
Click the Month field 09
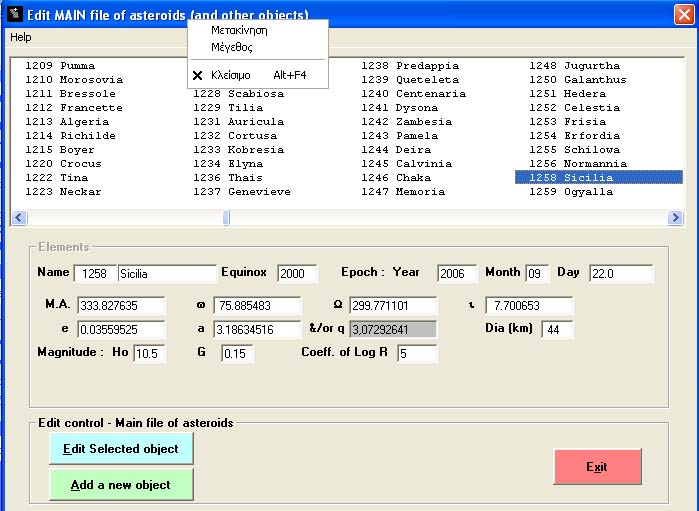coord(537,273)
